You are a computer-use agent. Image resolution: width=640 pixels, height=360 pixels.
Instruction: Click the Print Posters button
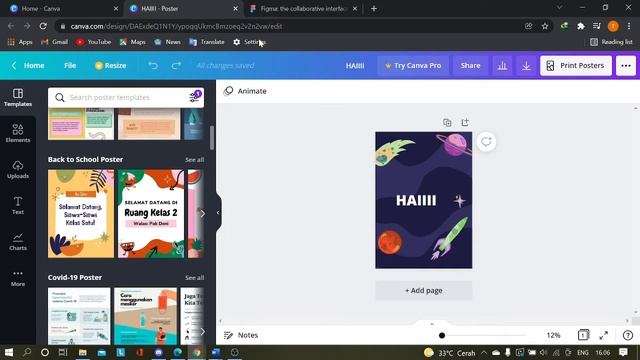(x=576, y=65)
